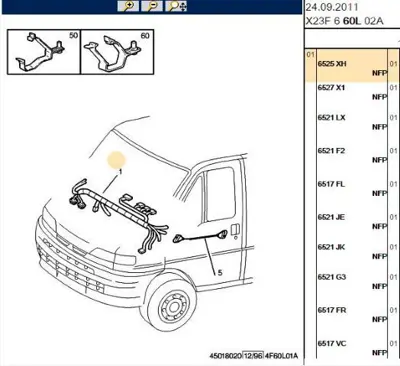This screenshot has height=366, width=400.
Task: Select part number 6521 LX row
Action: (x=352, y=122)
